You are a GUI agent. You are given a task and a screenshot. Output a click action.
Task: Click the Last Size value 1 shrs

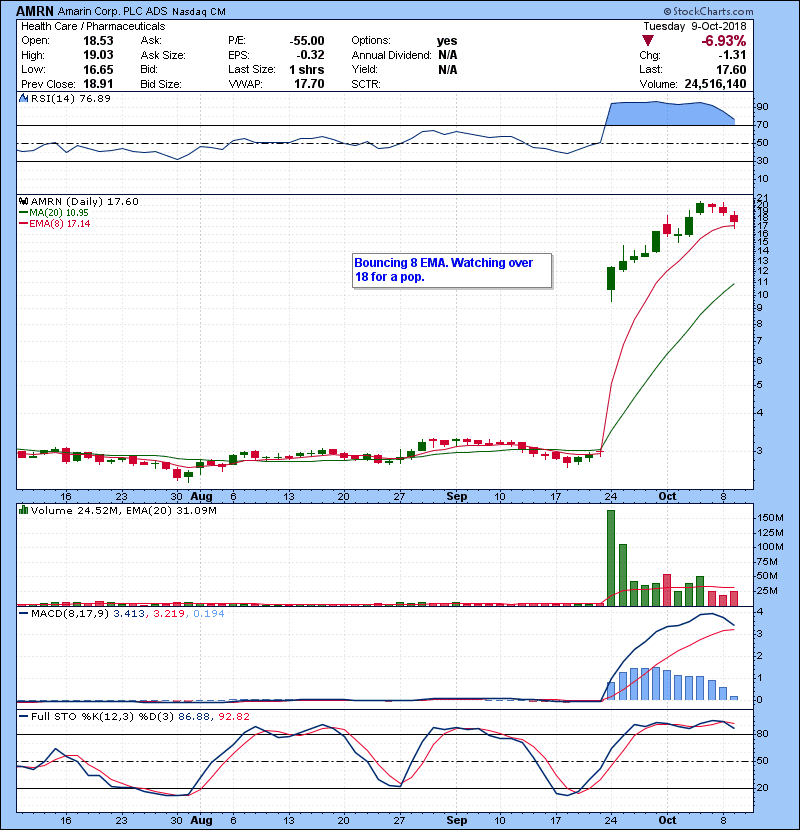coord(307,69)
